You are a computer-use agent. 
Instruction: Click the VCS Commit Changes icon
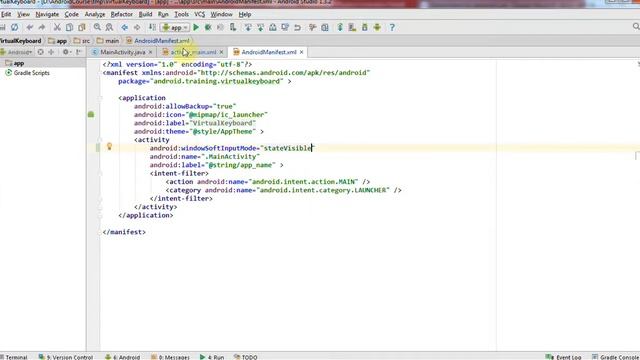point(260,27)
